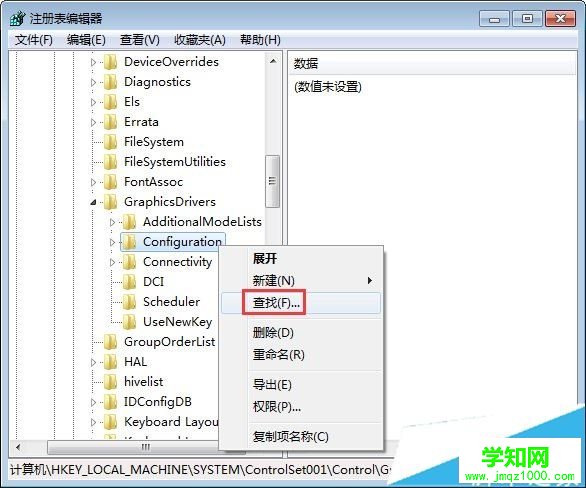
Task: Open the 查看(V) menu
Action: tap(140, 40)
